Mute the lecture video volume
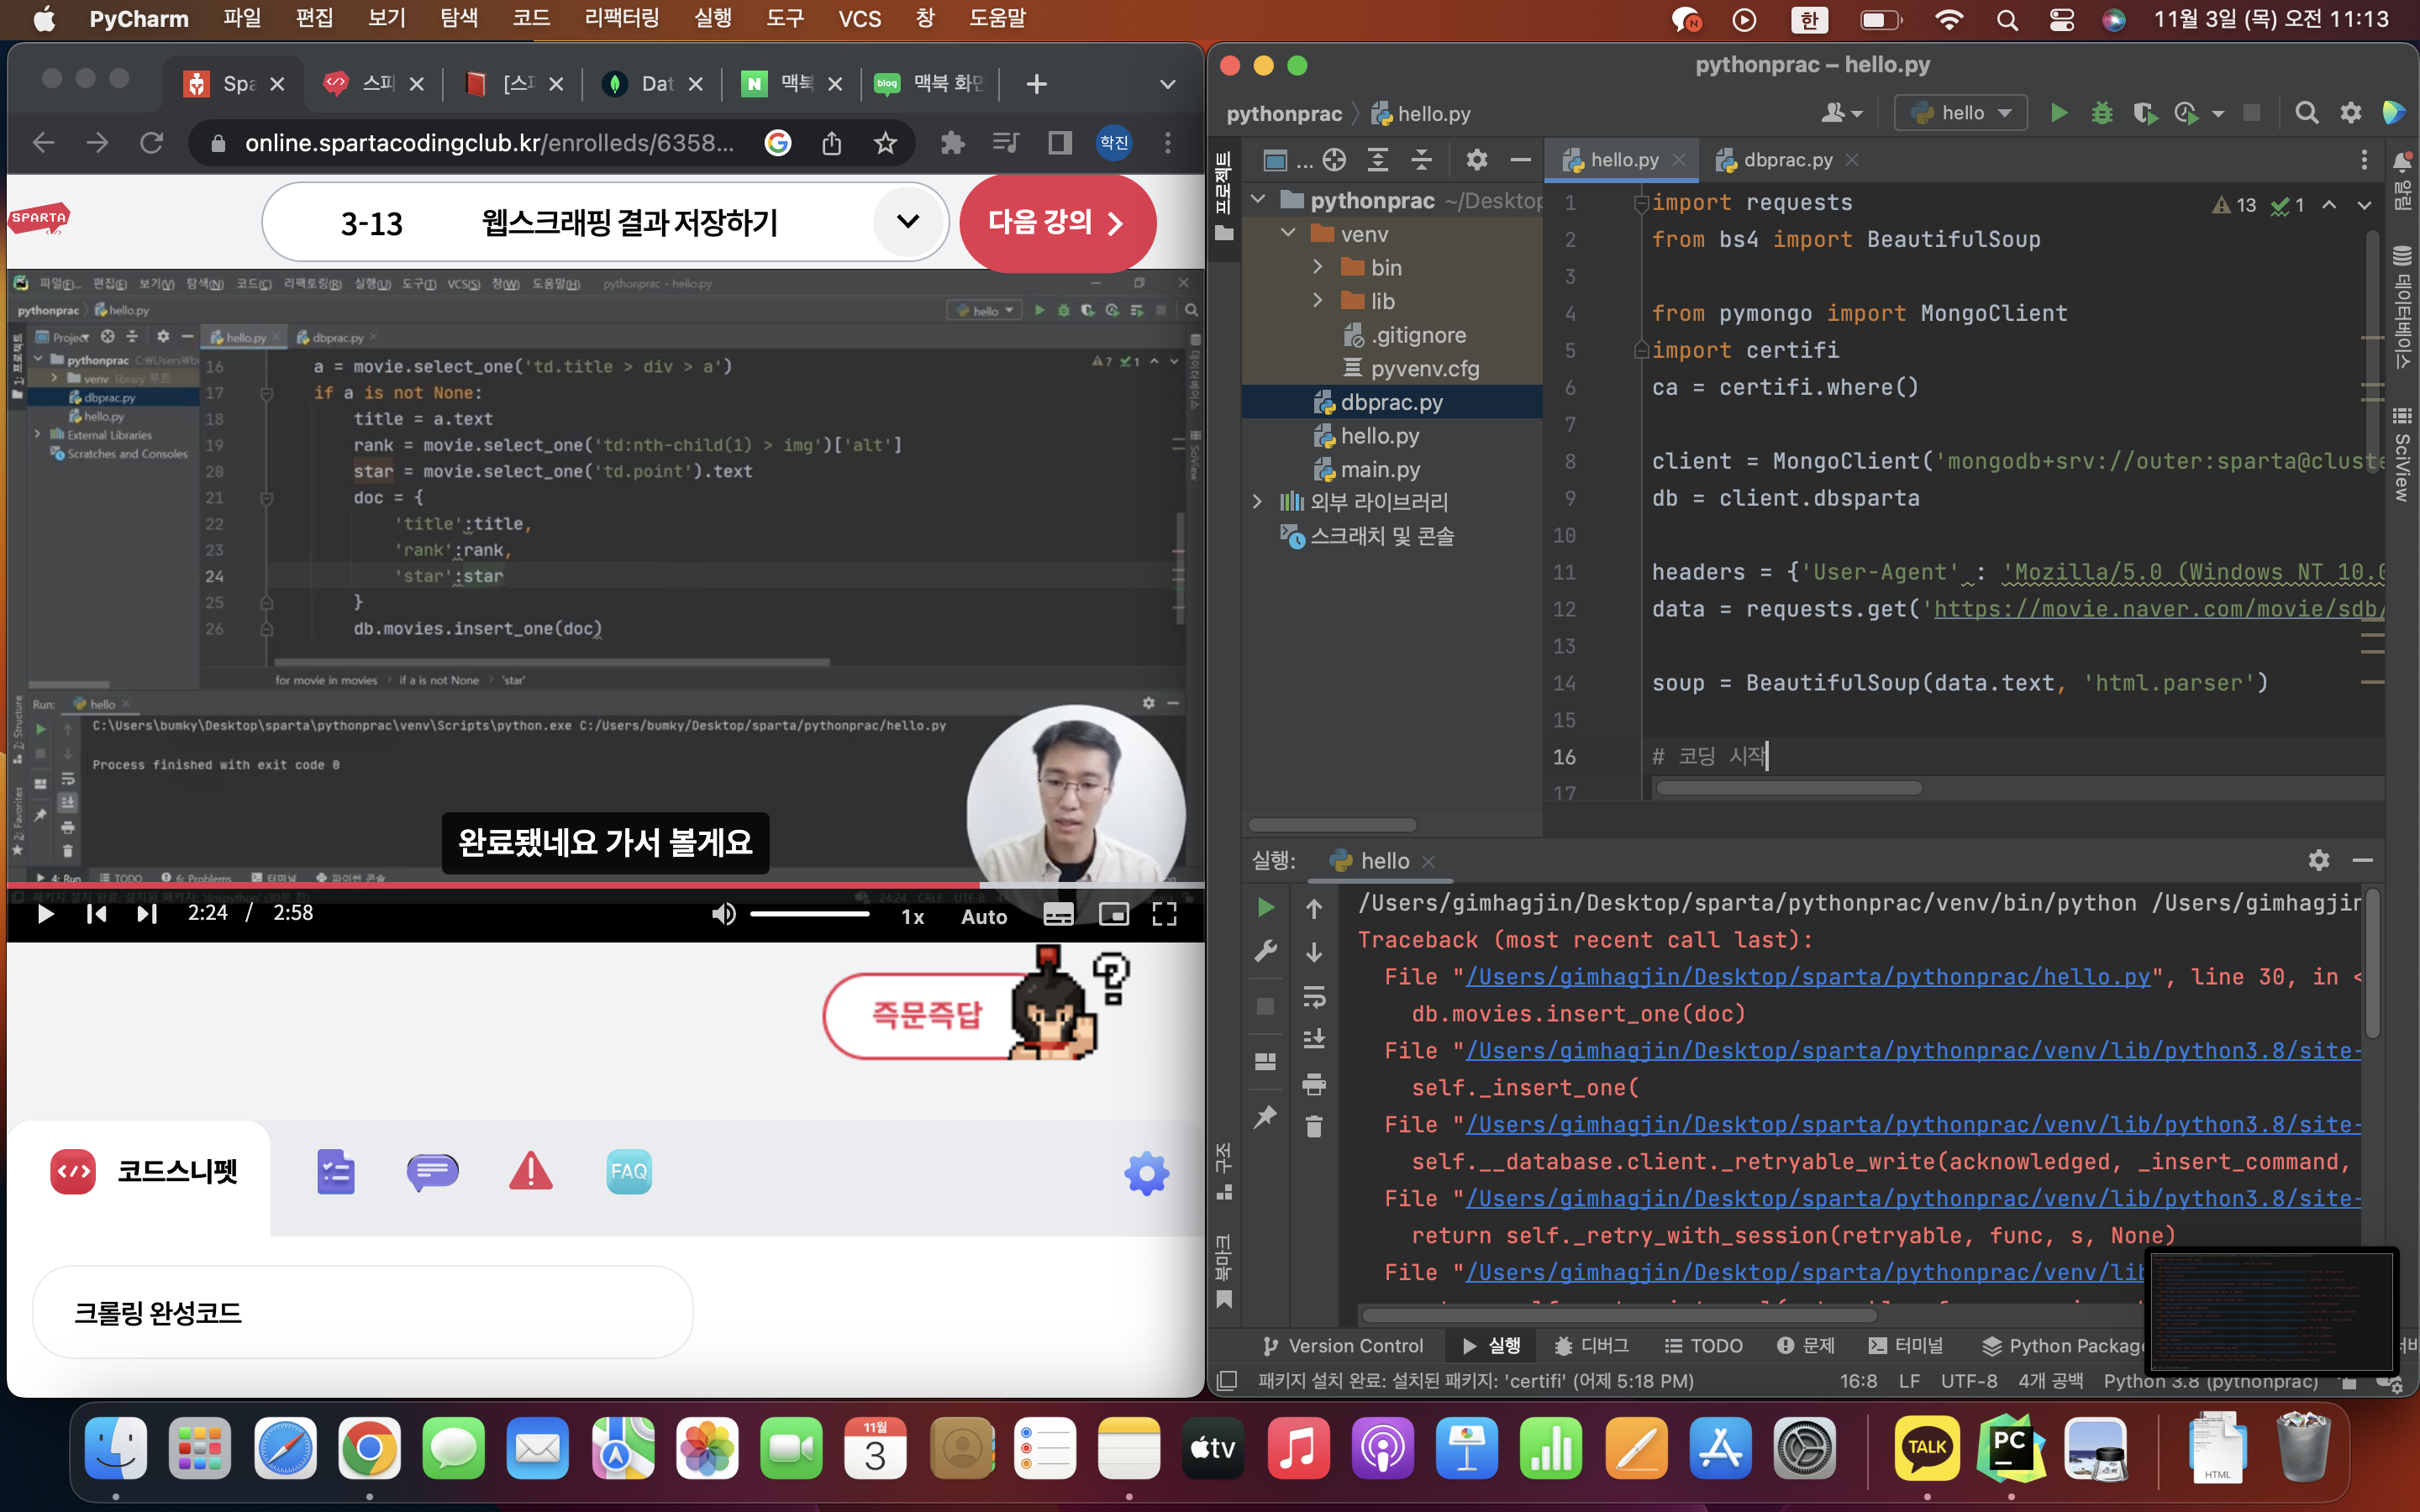 723,914
